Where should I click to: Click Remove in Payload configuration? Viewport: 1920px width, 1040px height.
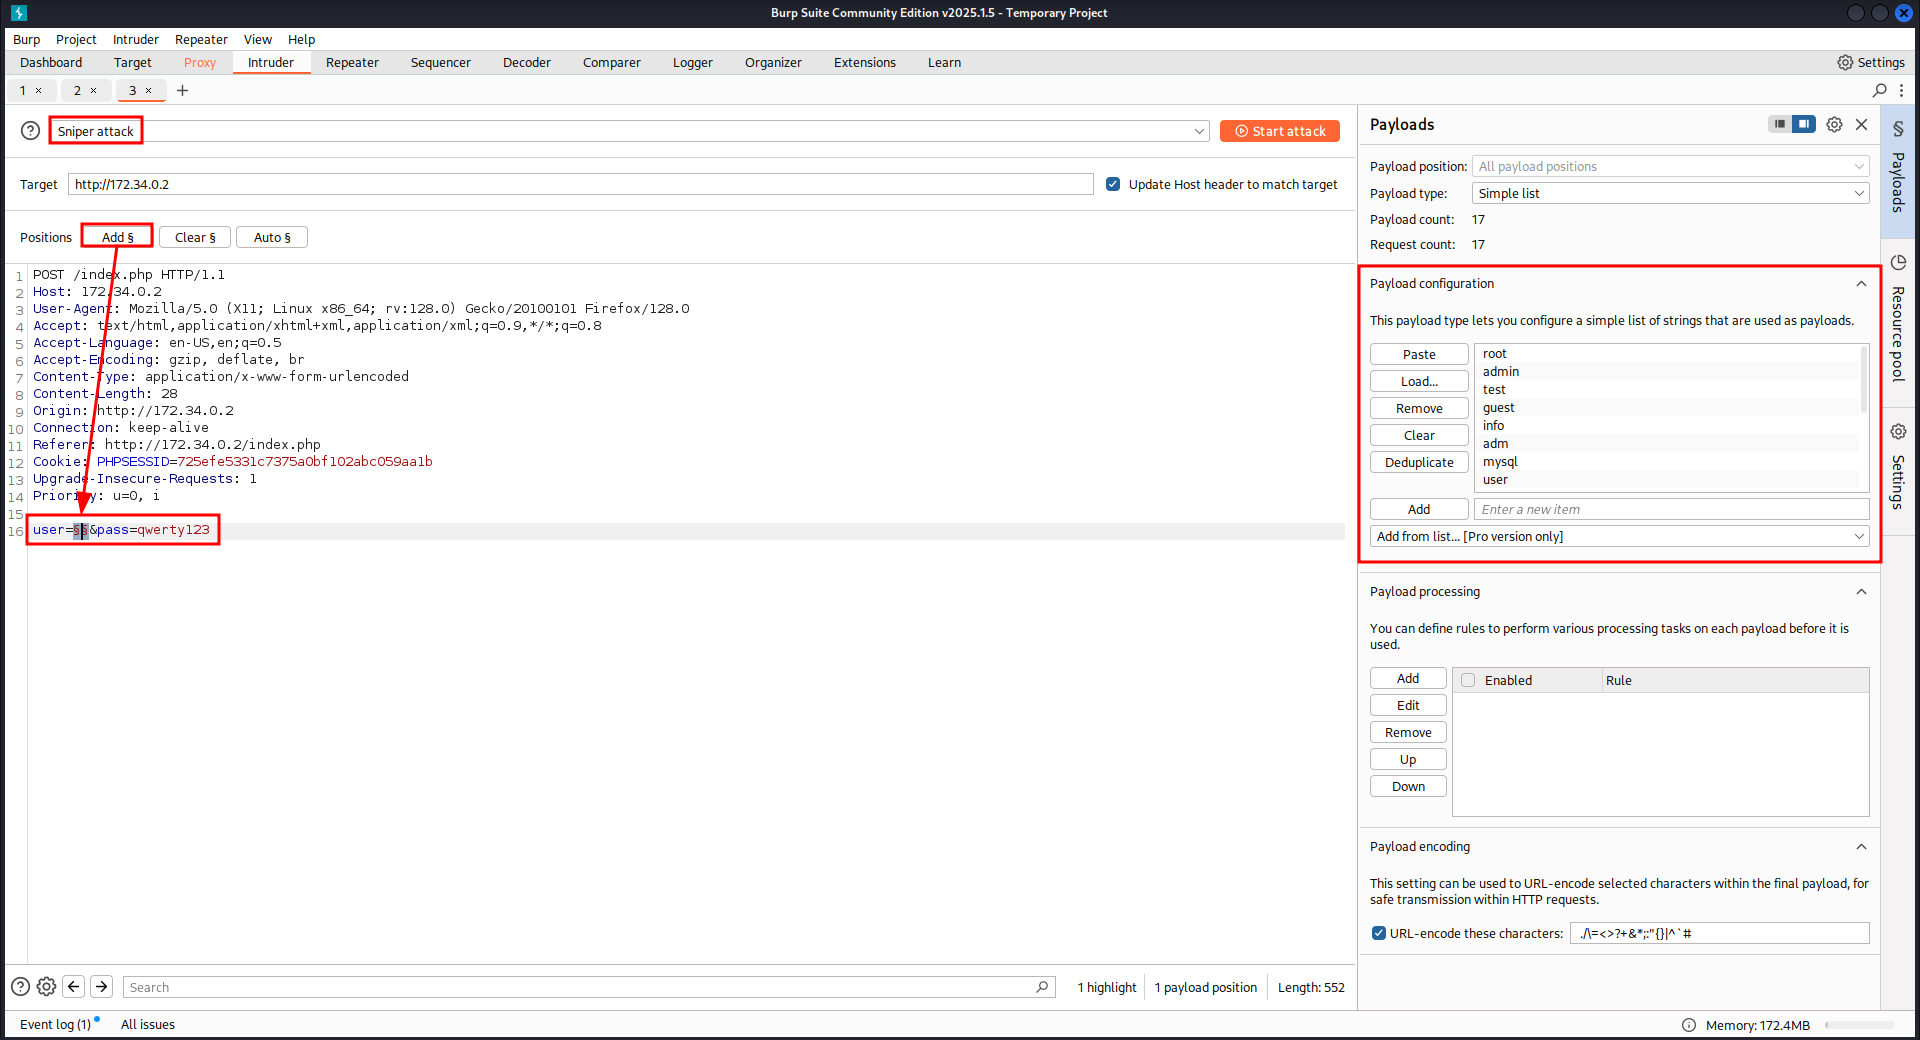[1419, 408]
